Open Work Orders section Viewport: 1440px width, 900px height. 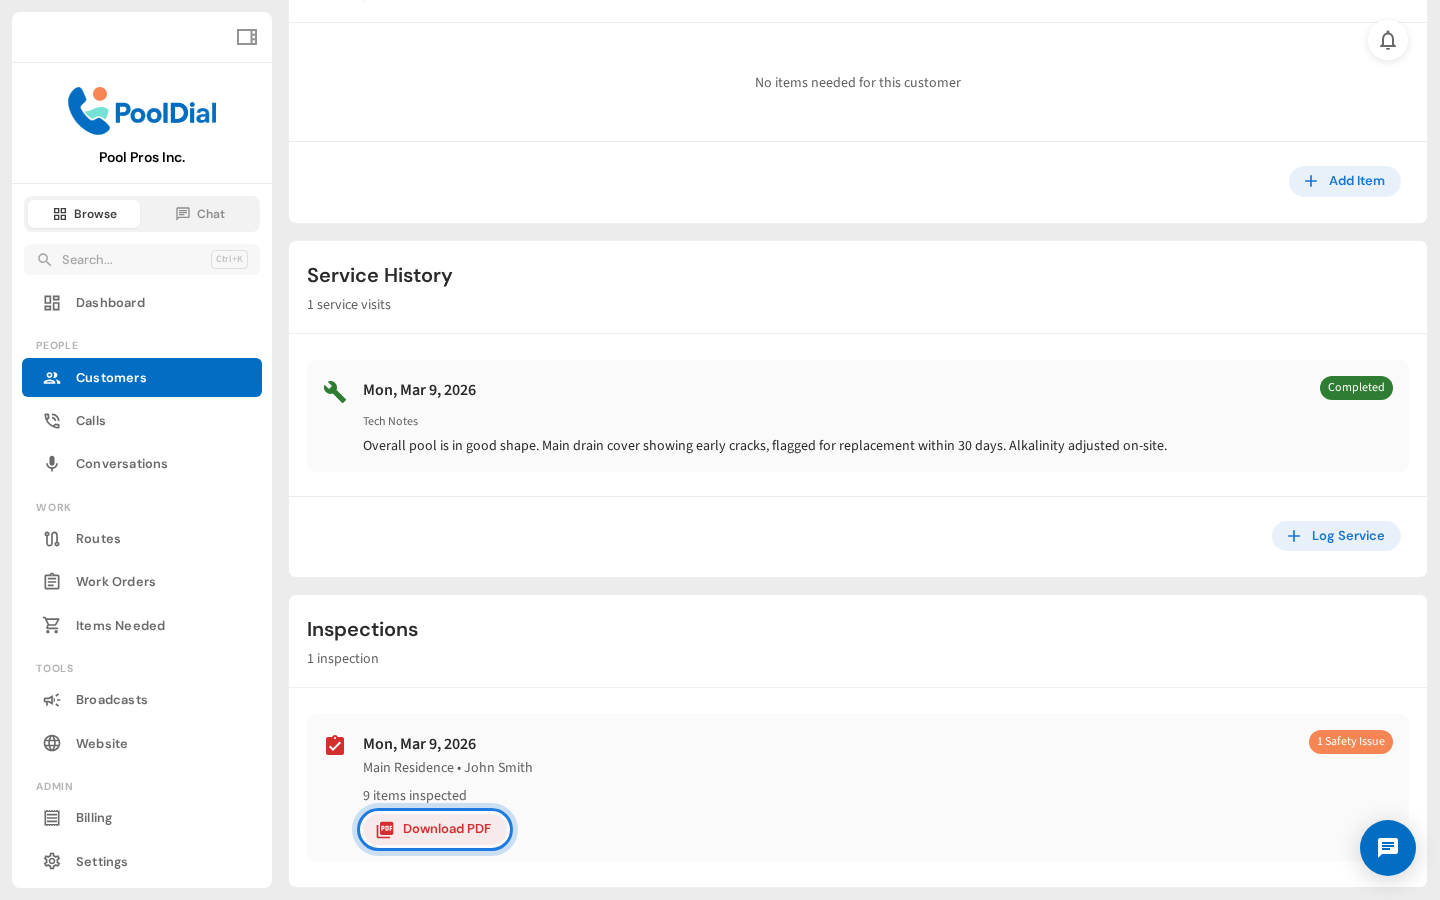coord(115,582)
